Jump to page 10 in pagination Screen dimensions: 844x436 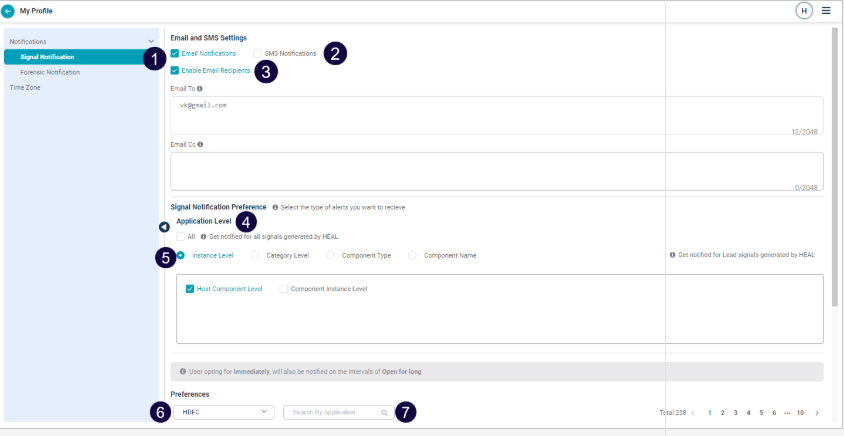coord(800,412)
